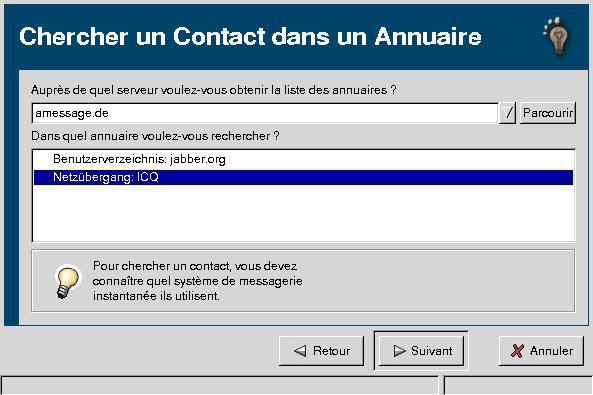The image size is (593, 395).
Task: Click the right status bar panel
Action: (x=518, y=386)
